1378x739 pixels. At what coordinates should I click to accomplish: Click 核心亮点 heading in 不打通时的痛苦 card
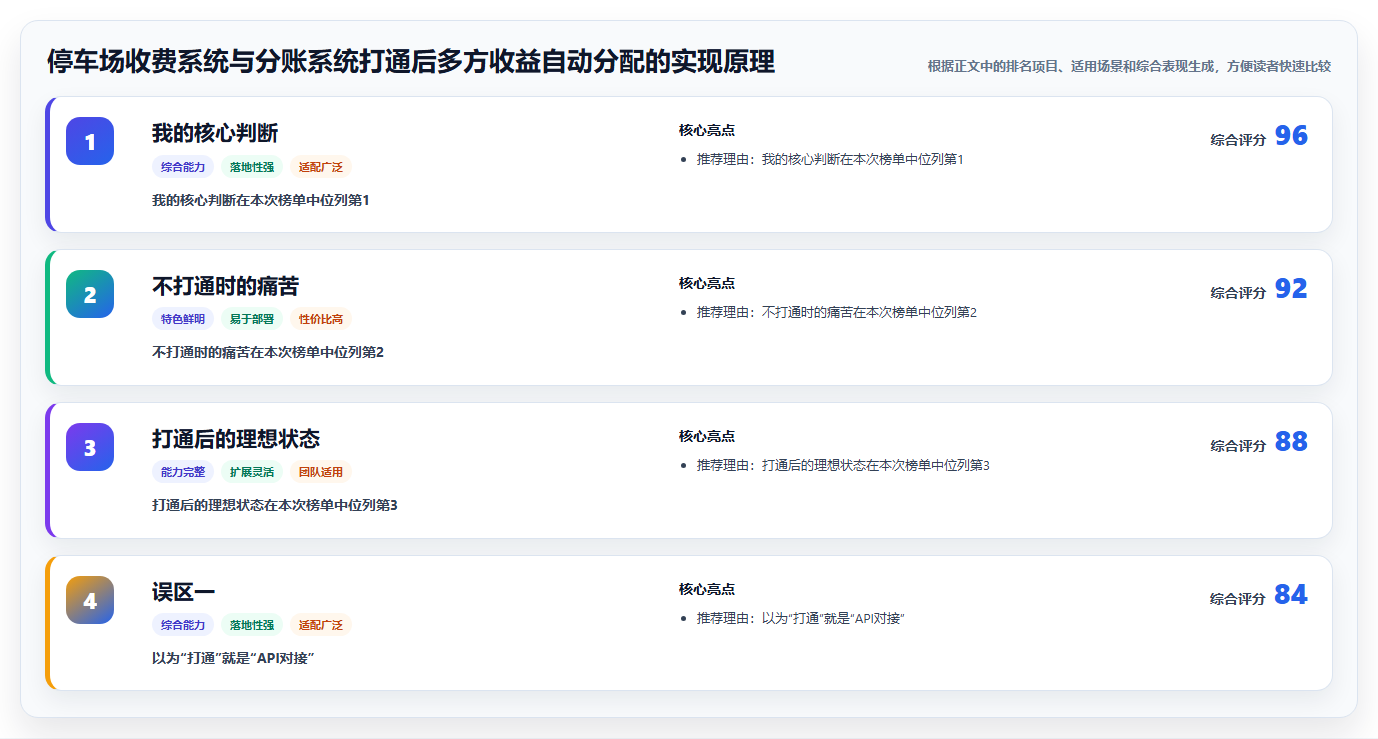pyautogui.click(x=707, y=284)
